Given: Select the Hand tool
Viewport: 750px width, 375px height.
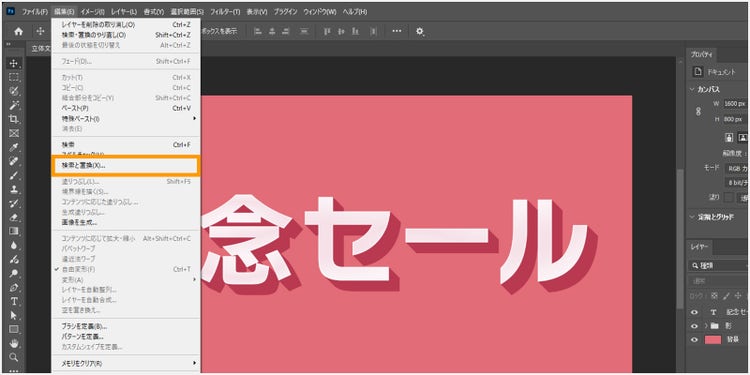Looking at the screenshot, I should 14,343.
